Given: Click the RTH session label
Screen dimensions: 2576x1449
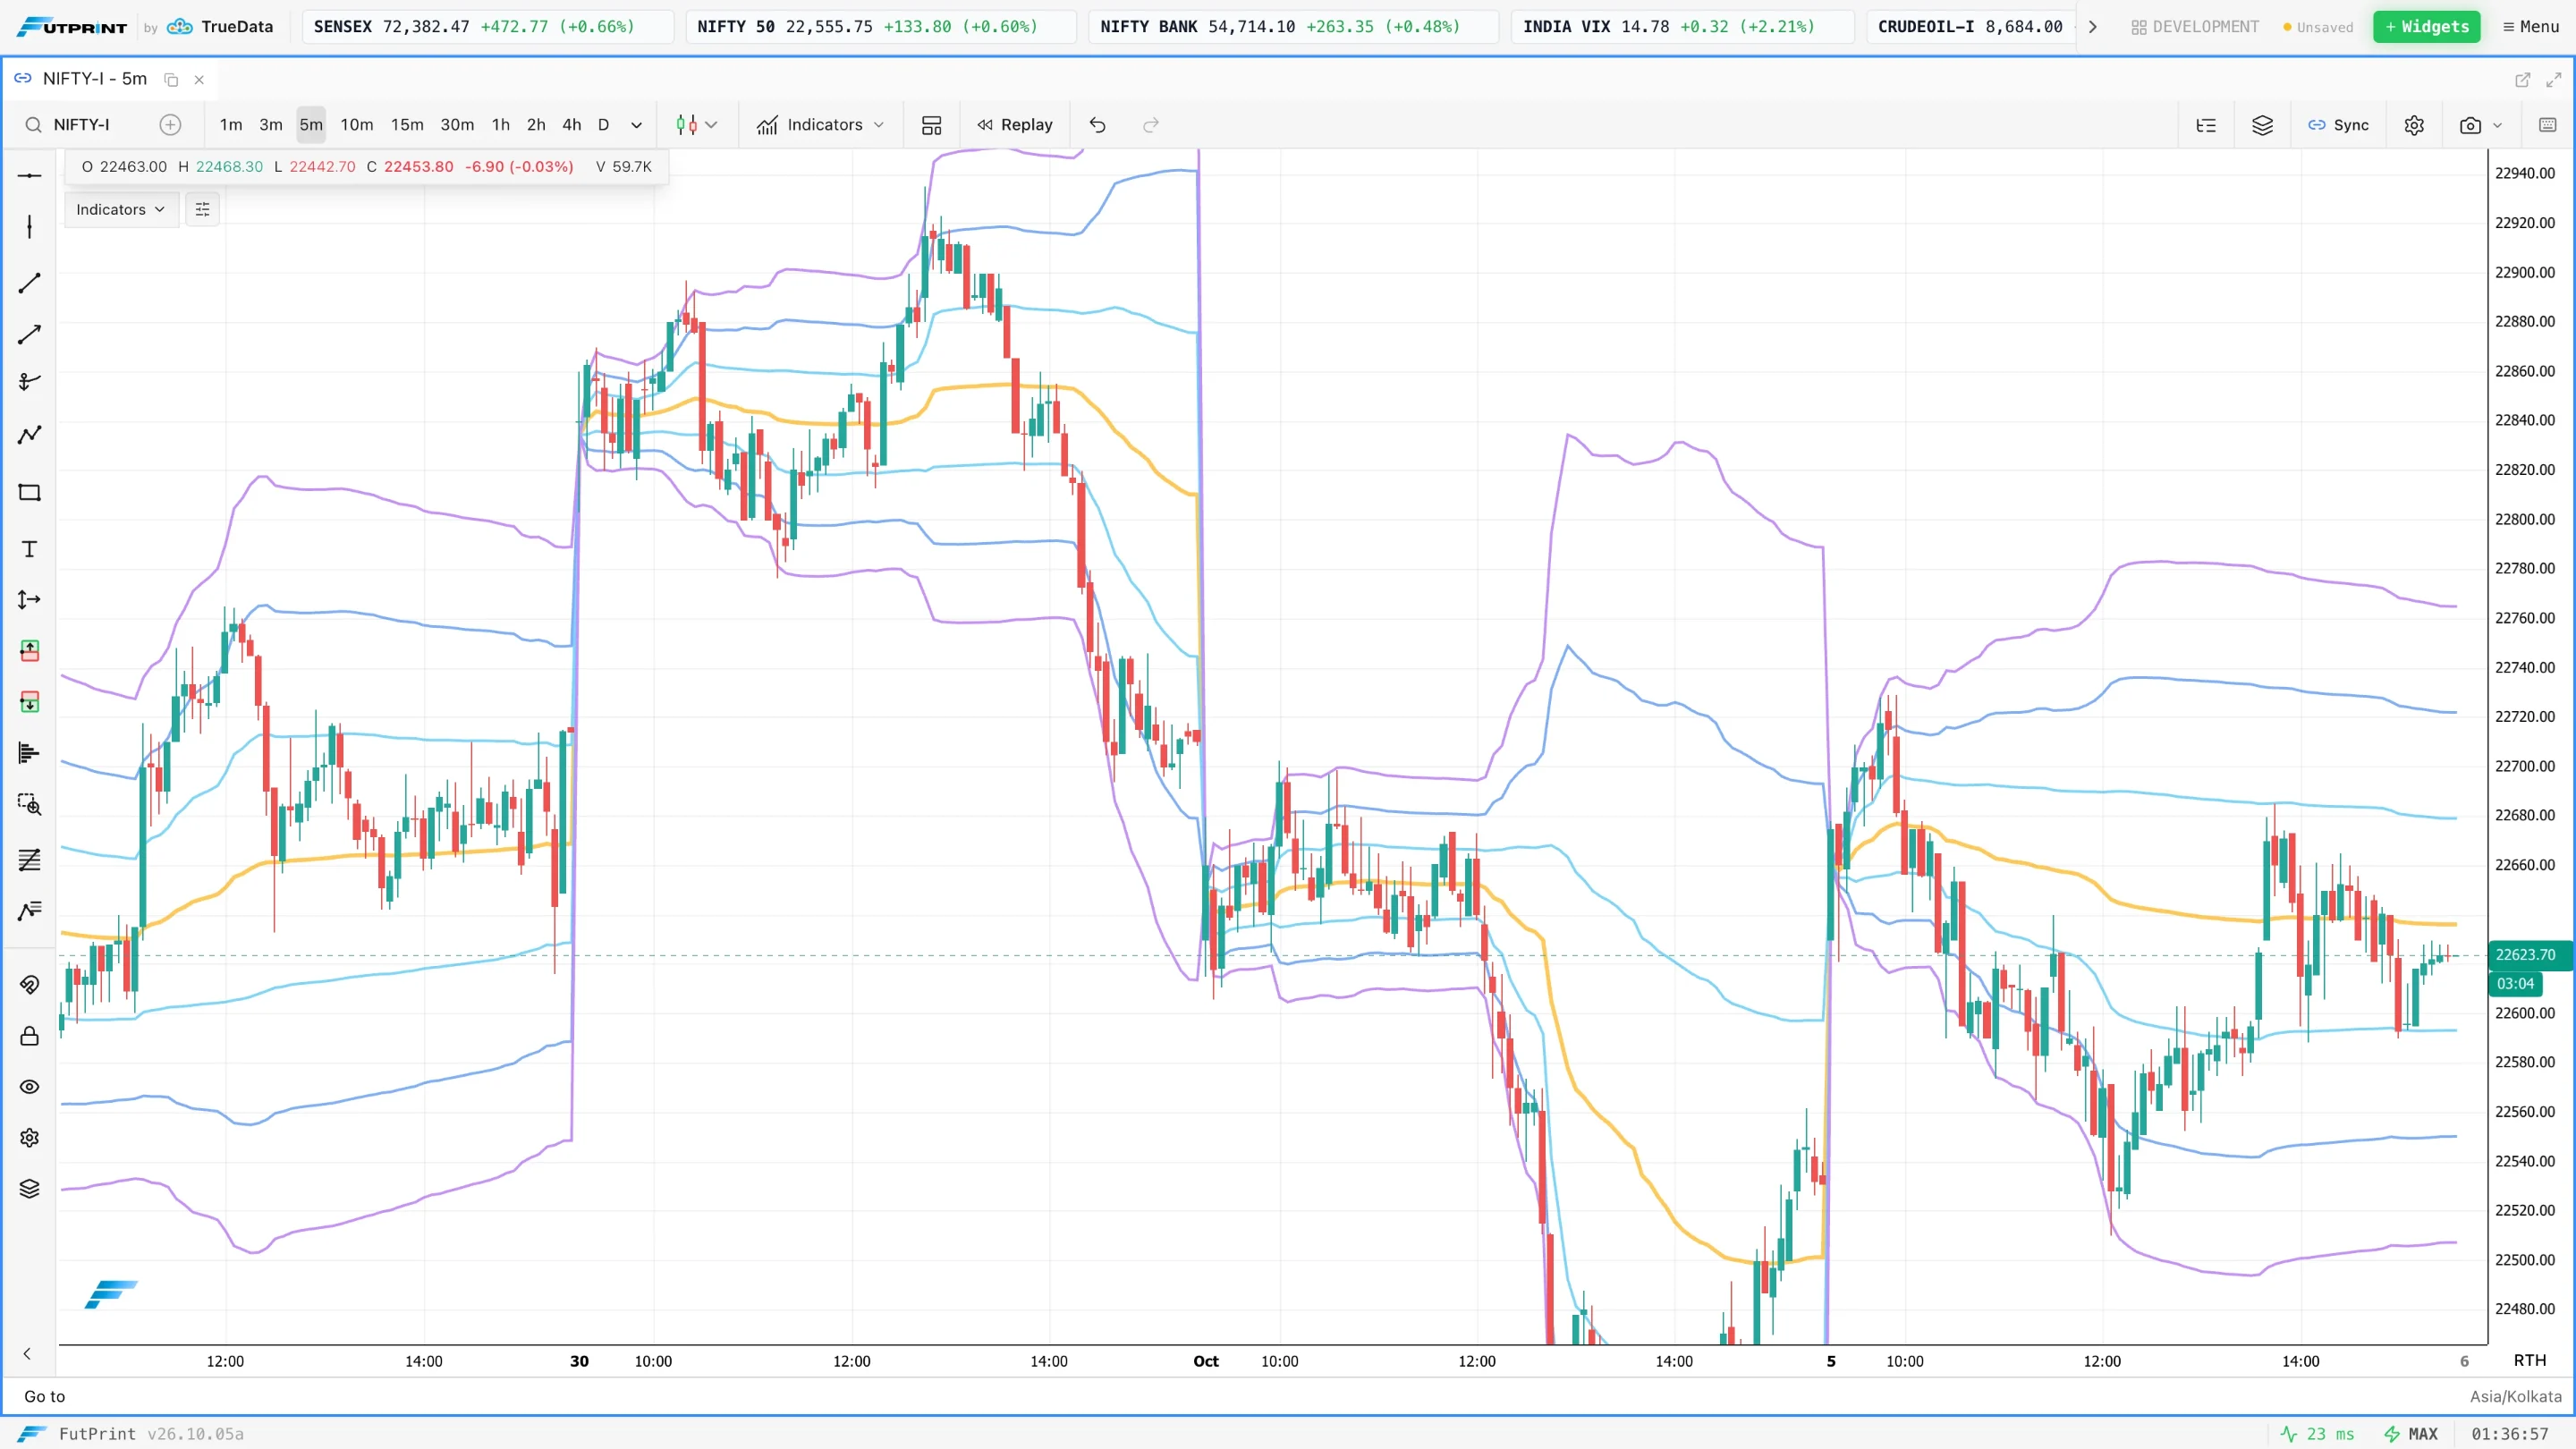Looking at the screenshot, I should [2530, 1361].
